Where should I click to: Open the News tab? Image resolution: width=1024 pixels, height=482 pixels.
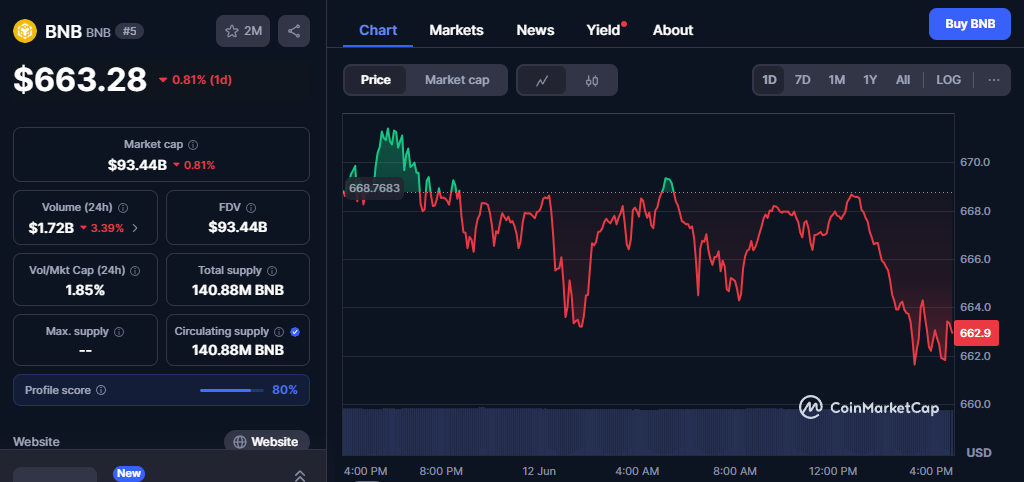[536, 30]
